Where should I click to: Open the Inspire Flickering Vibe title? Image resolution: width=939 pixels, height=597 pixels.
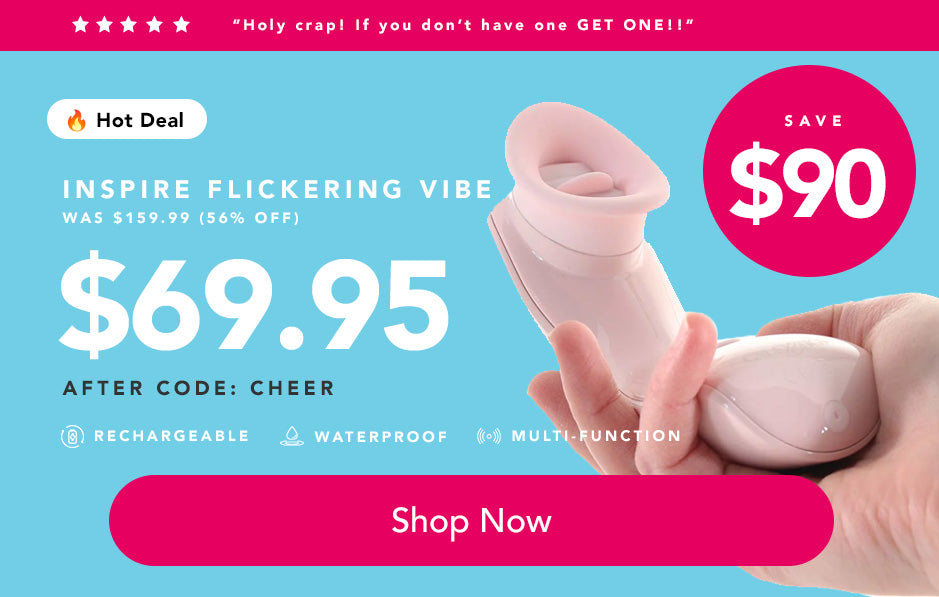click(x=277, y=189)
